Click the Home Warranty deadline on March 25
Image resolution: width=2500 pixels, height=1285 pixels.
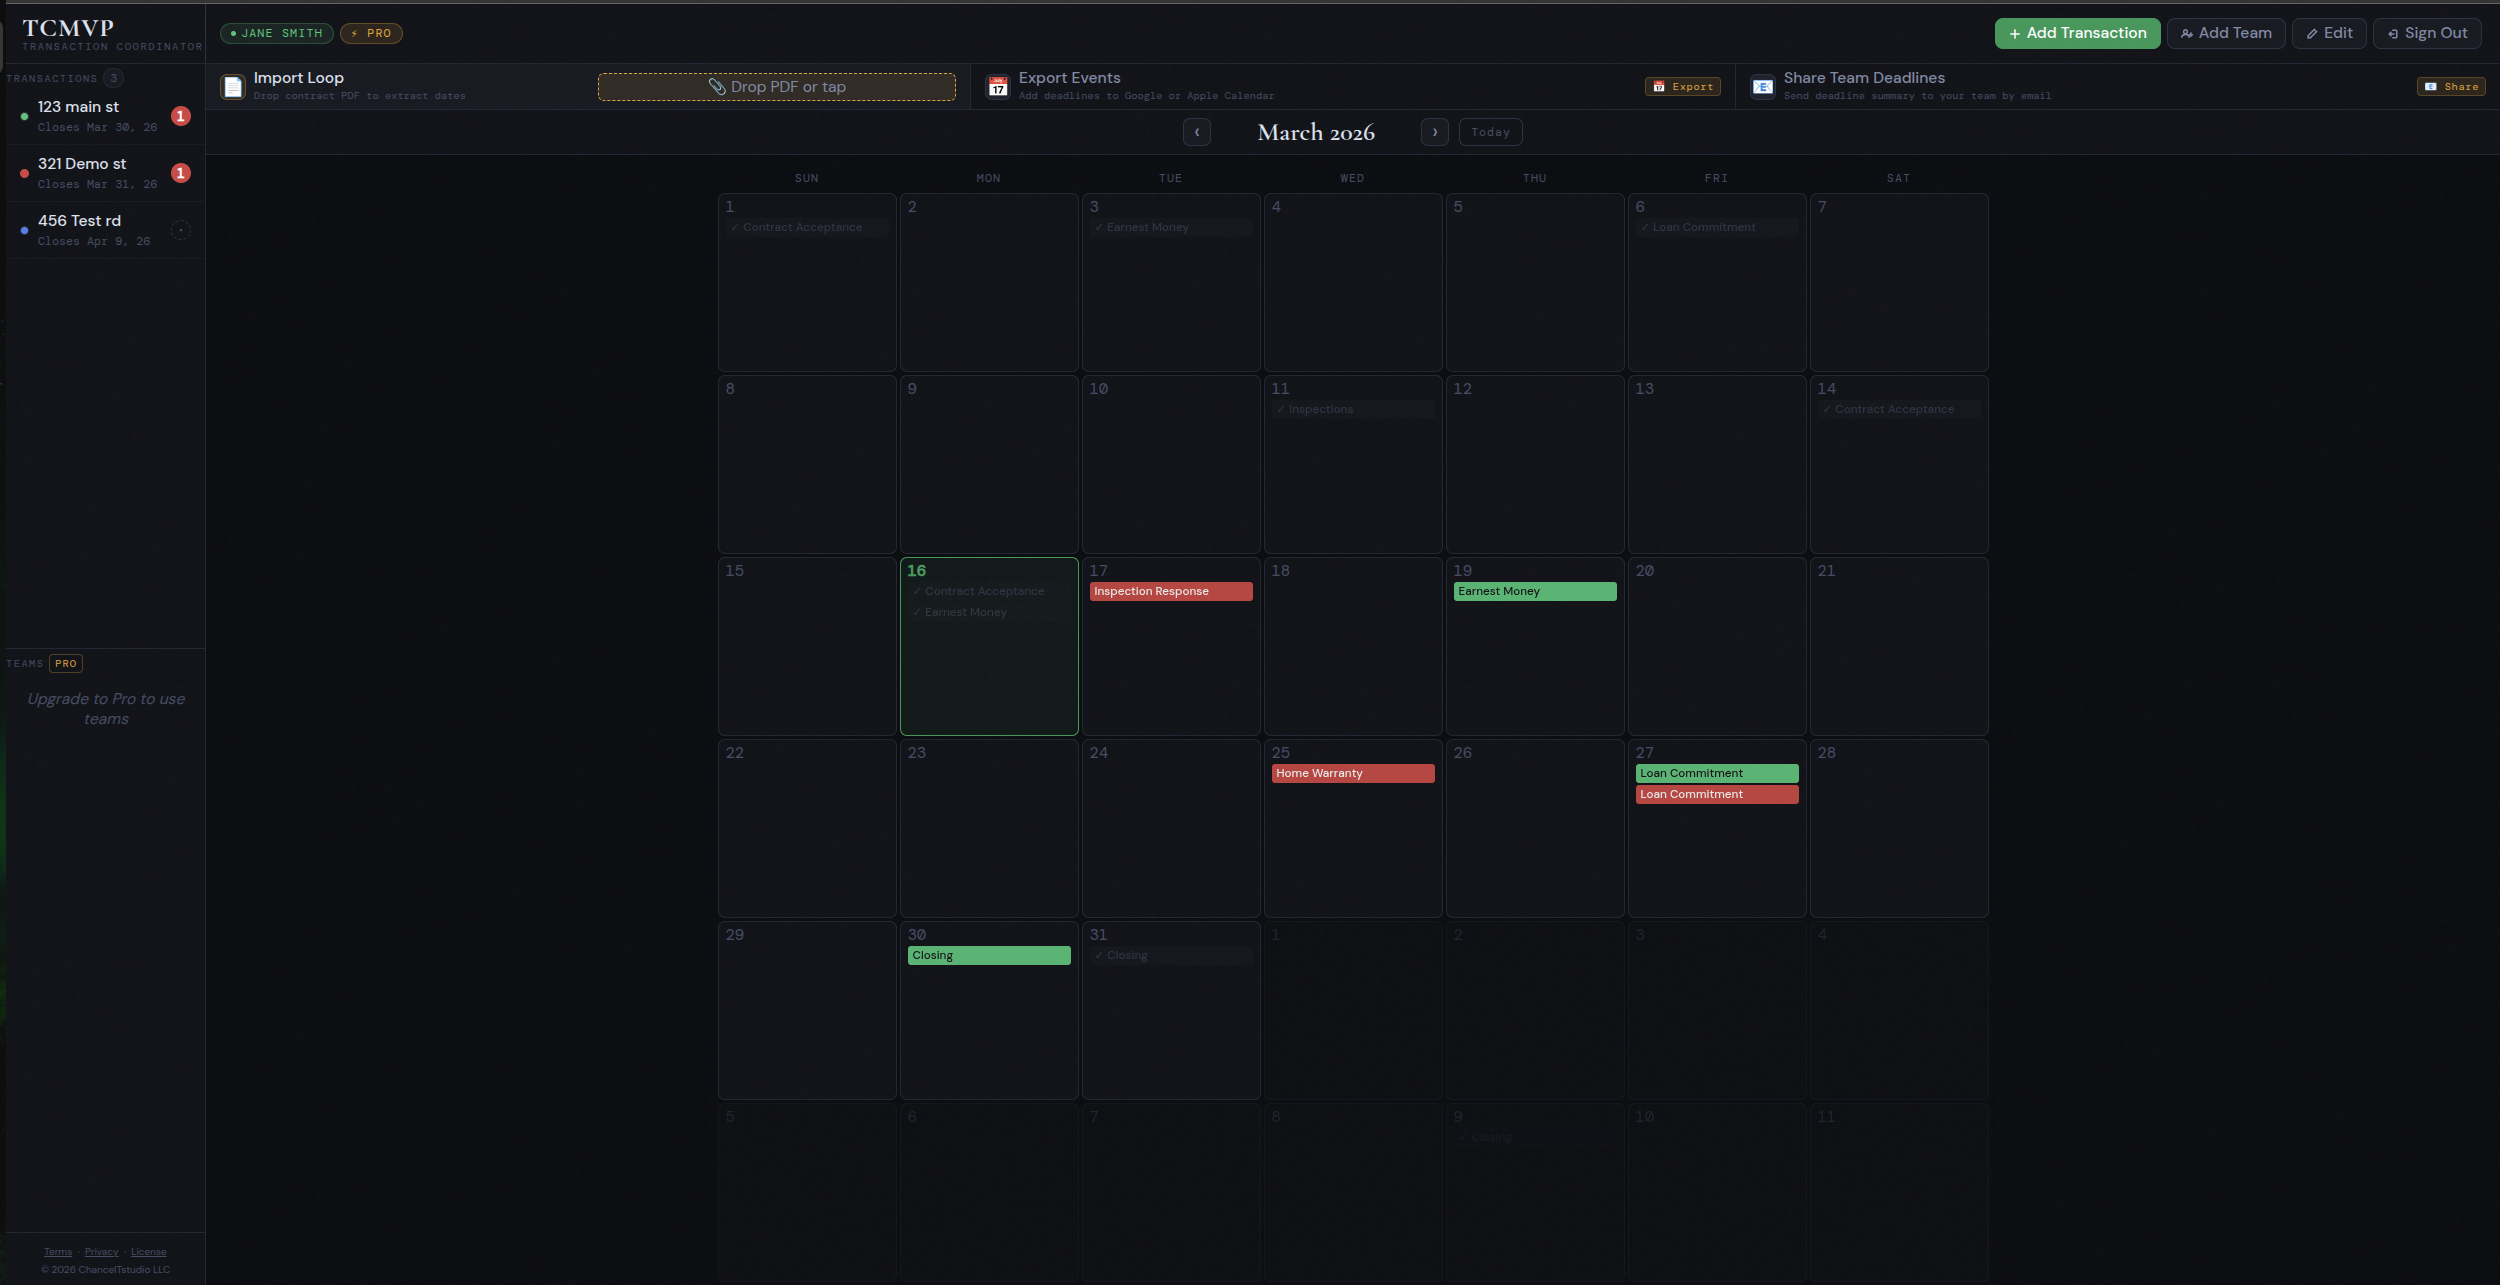(1351, 772)
